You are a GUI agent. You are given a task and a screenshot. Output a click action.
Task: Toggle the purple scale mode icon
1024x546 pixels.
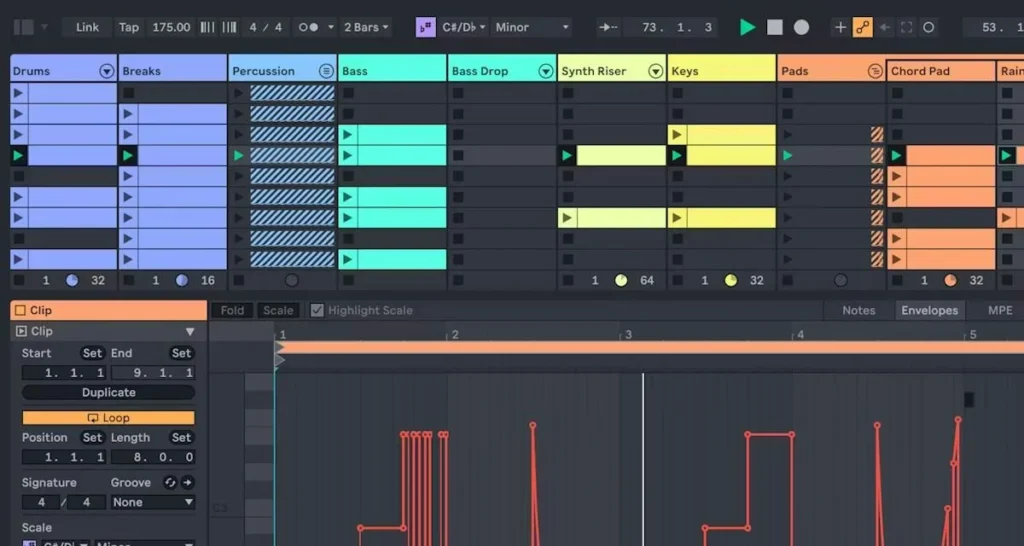[x=425, y=27]
